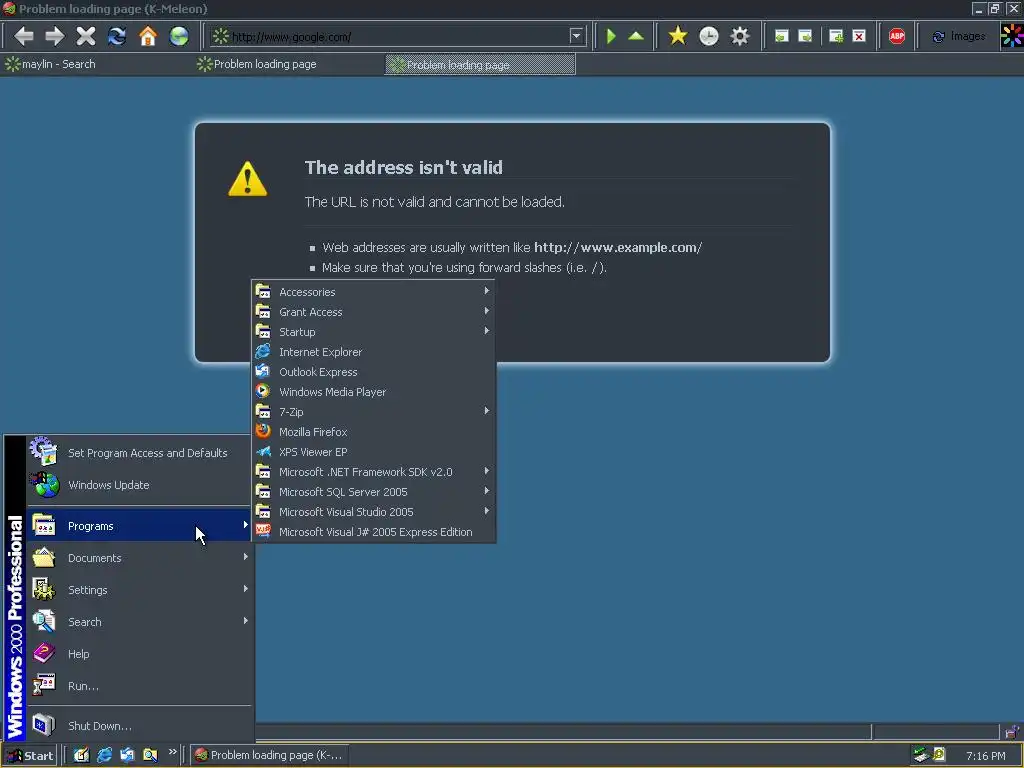Image resolution: width=1024 pixels, height=768 pixels.
Task: Open the Startup folder submenu
Action: click(x=374, y=332)
